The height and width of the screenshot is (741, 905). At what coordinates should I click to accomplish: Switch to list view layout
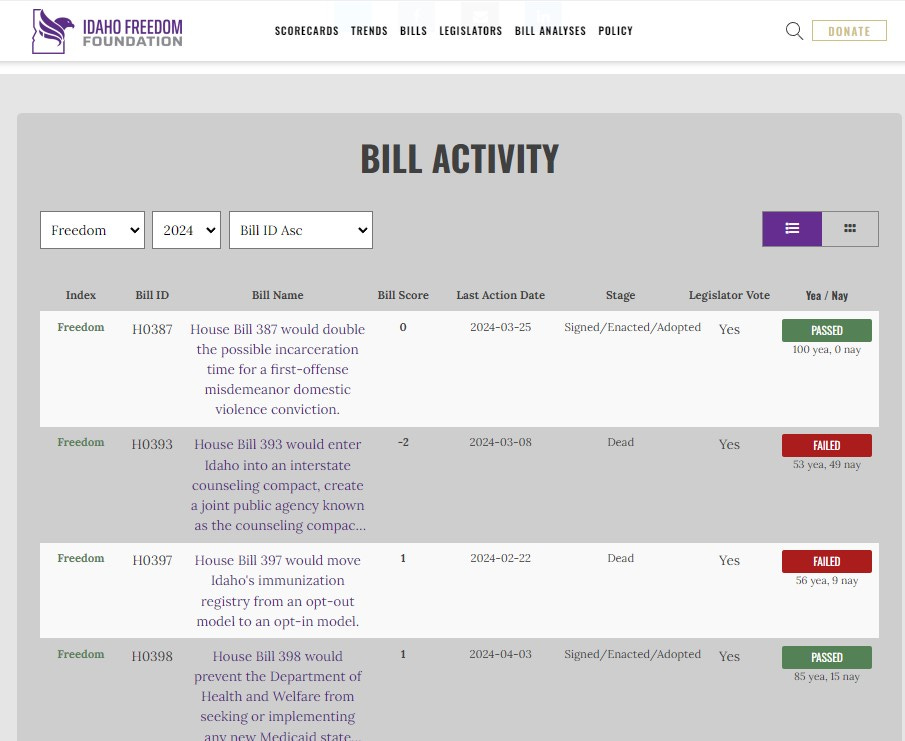792,229
